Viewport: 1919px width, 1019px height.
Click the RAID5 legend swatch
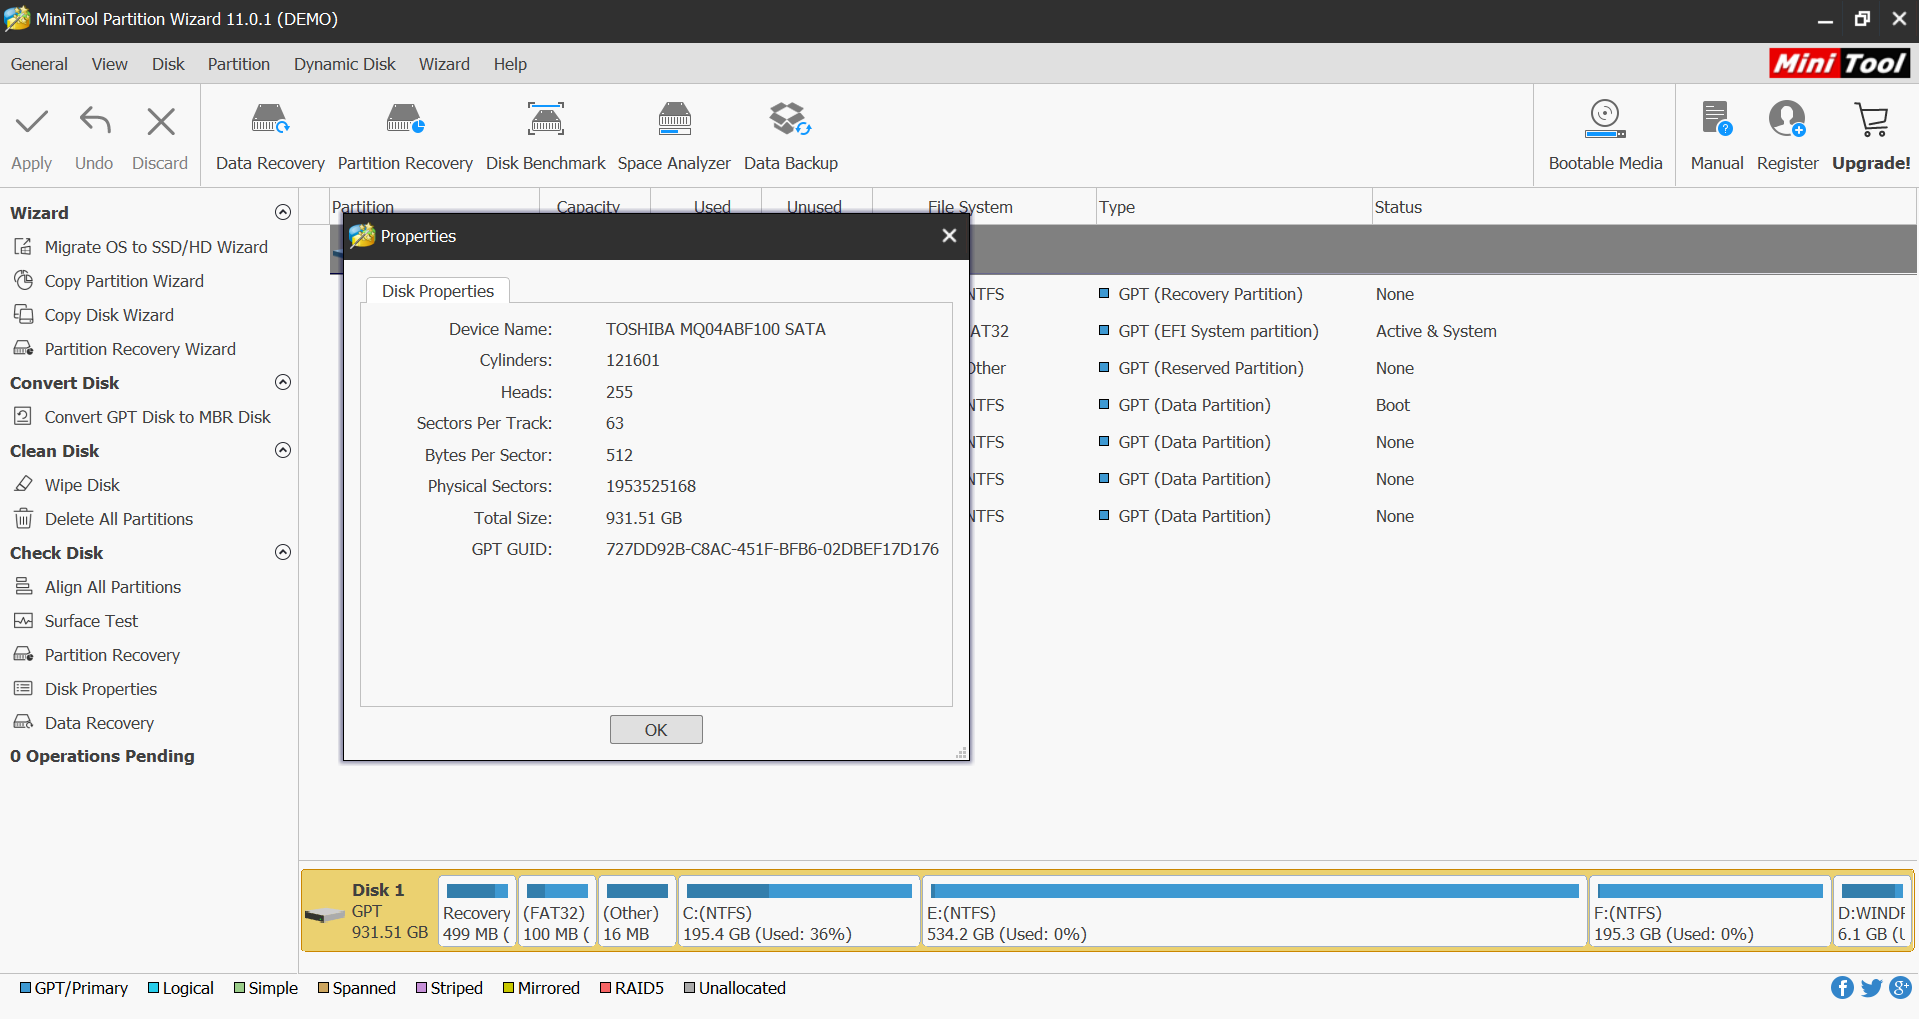click(x=605, y=988)
